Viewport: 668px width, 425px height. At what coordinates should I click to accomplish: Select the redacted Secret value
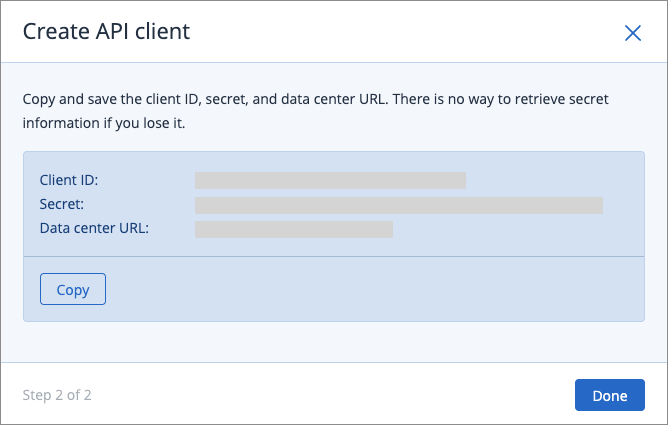click(399, 205)
